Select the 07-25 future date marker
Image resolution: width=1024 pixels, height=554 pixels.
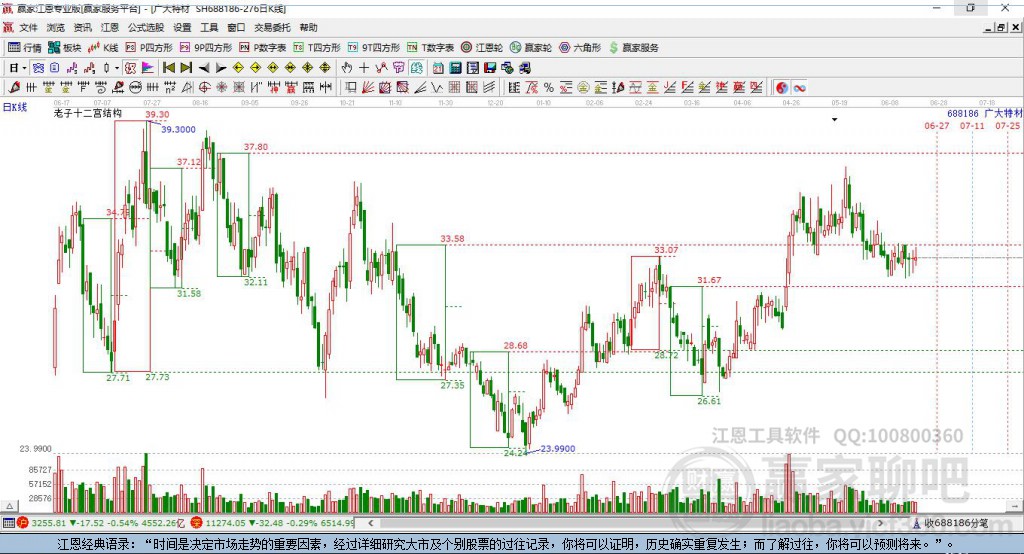point(1007,125)
